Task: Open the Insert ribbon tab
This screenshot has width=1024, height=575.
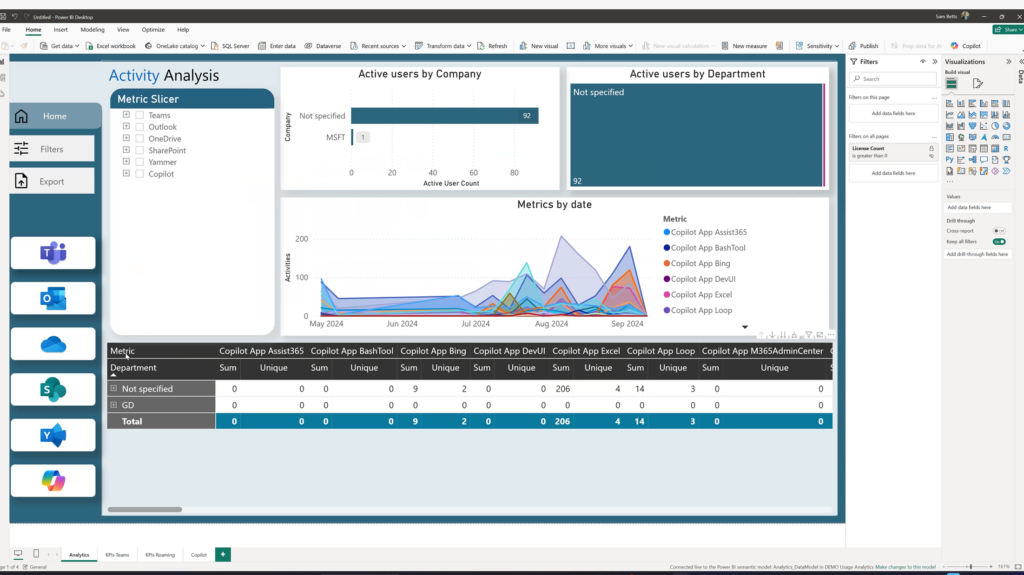Action: click(61, 29)
